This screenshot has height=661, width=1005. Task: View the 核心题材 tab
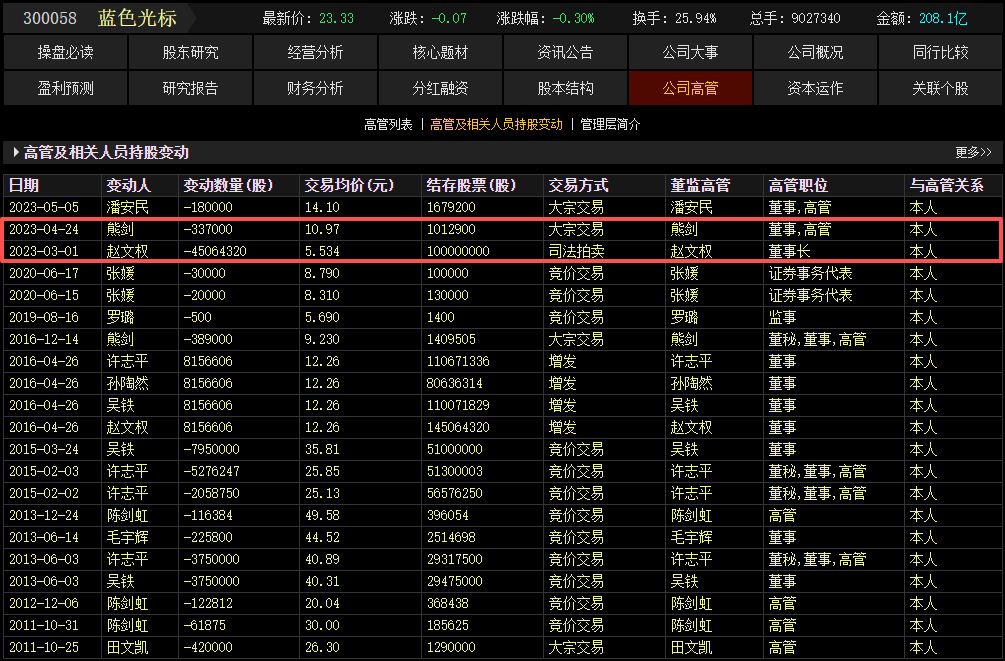tap(439, 51)
